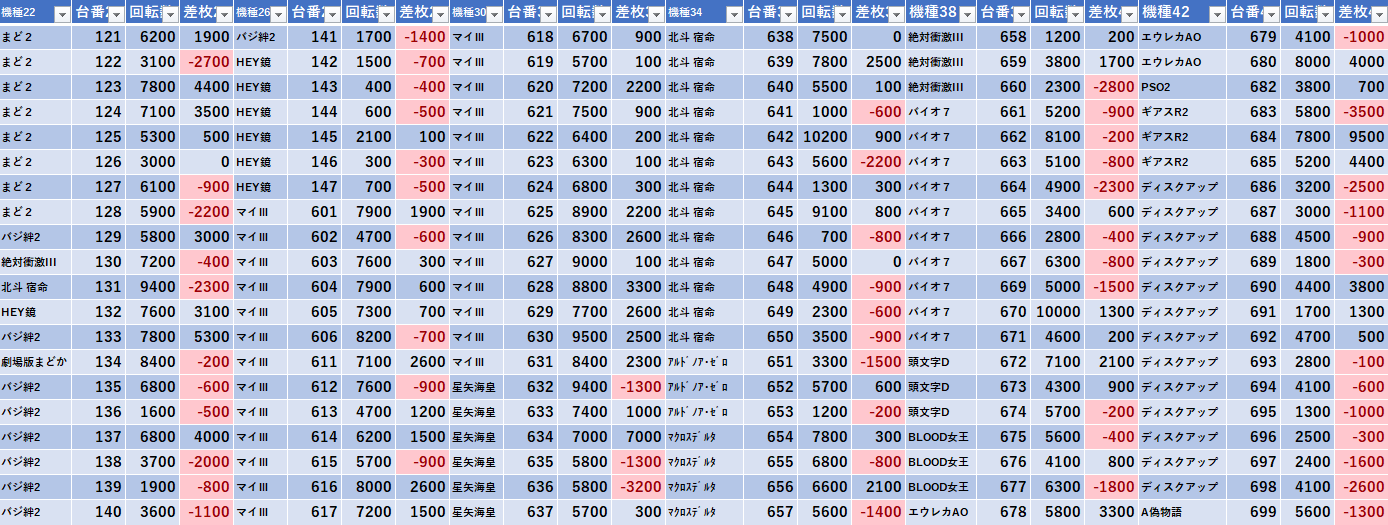The width and height of the screenshot is (1388, 525).
Task: Select the 9400 rotation cell for unit 131
Action: click(152, 287)
